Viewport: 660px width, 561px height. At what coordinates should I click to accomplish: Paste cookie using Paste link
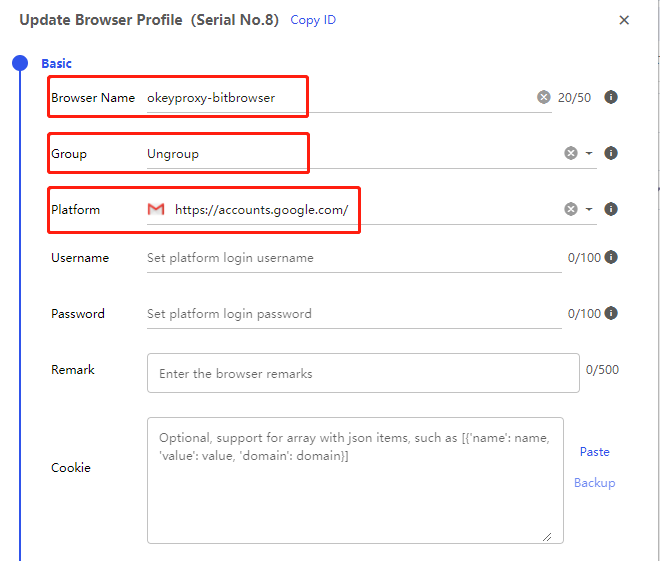[x=594, y=452]
